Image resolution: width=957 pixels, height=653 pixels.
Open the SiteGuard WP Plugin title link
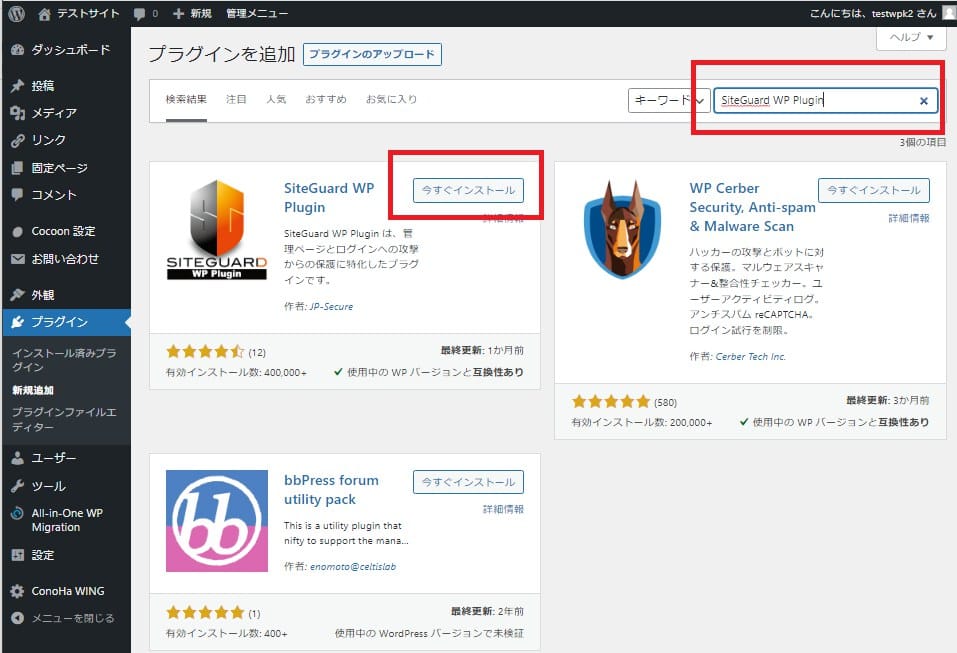329,198
